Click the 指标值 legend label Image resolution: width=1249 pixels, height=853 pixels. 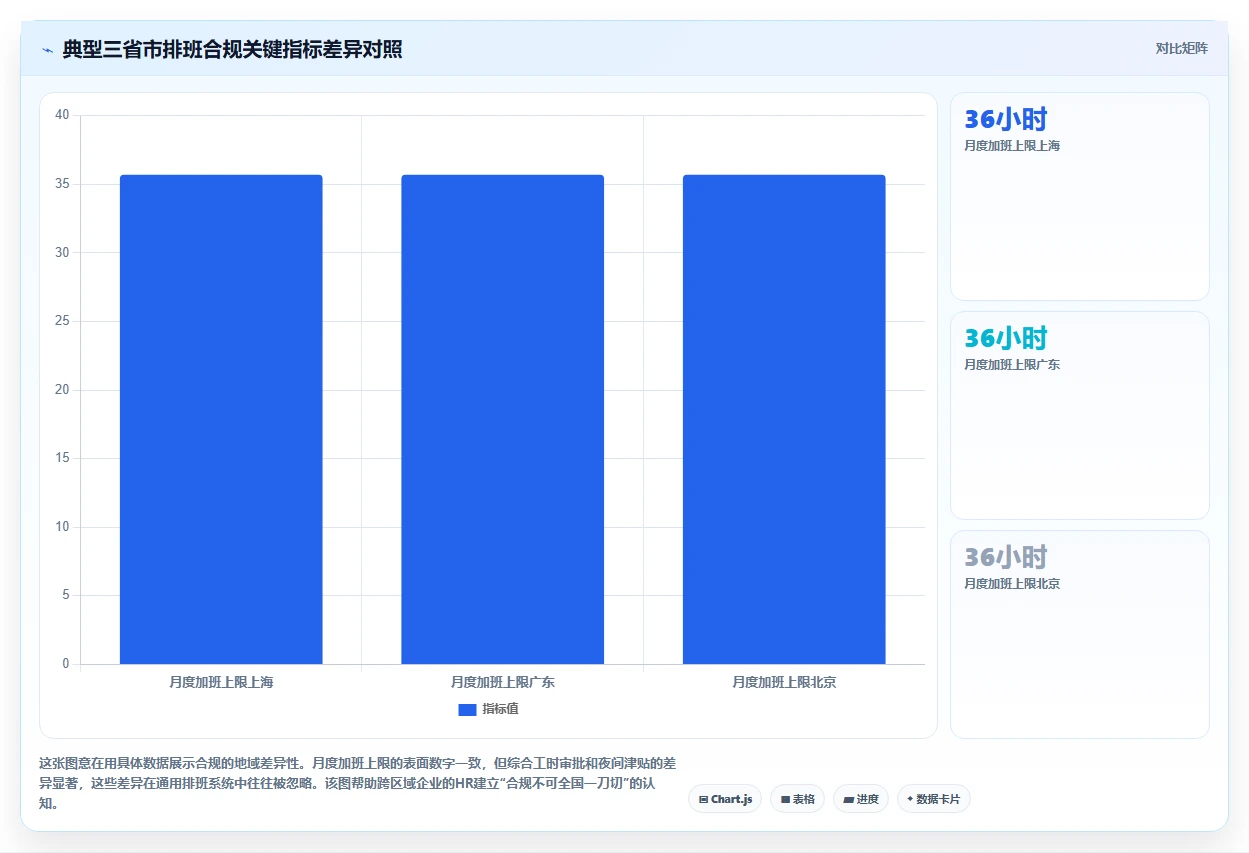coord(500,709)
